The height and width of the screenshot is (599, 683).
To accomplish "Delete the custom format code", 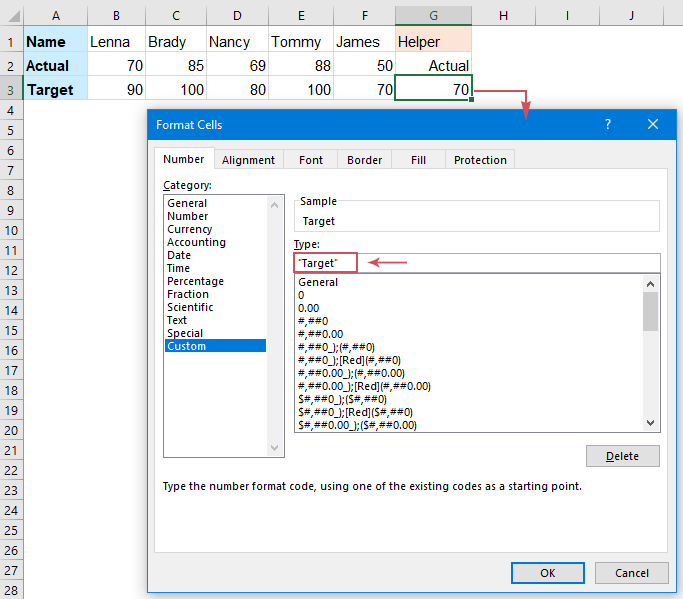I will [622, 456].
